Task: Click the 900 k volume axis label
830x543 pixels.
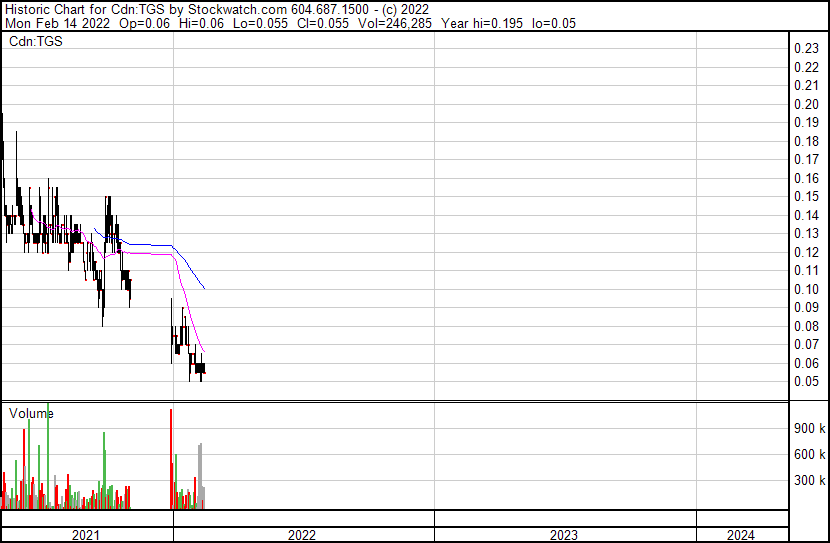Action: point(808,428)
